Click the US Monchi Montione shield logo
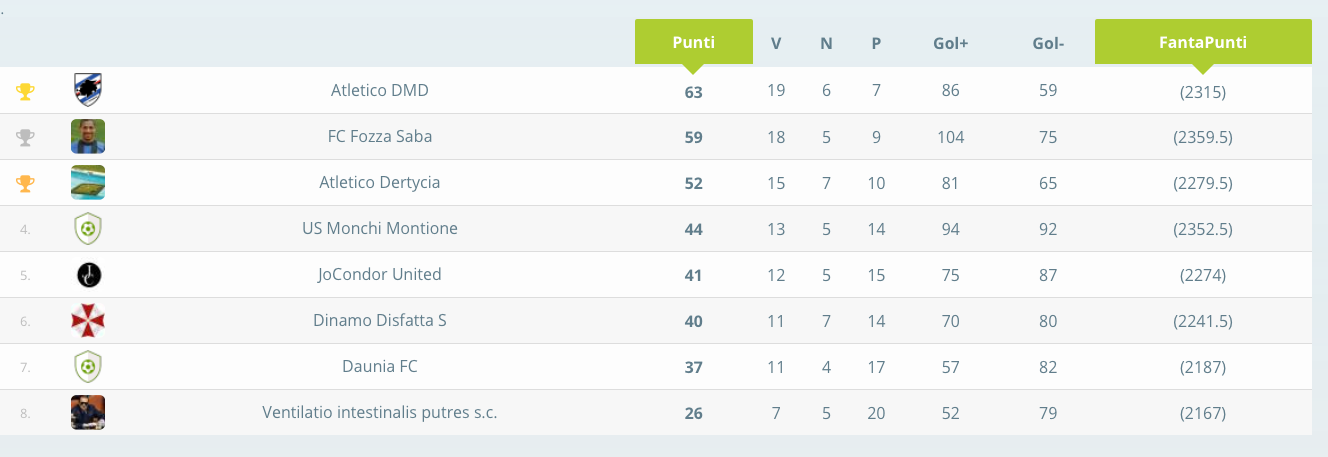 pos(88,229)
